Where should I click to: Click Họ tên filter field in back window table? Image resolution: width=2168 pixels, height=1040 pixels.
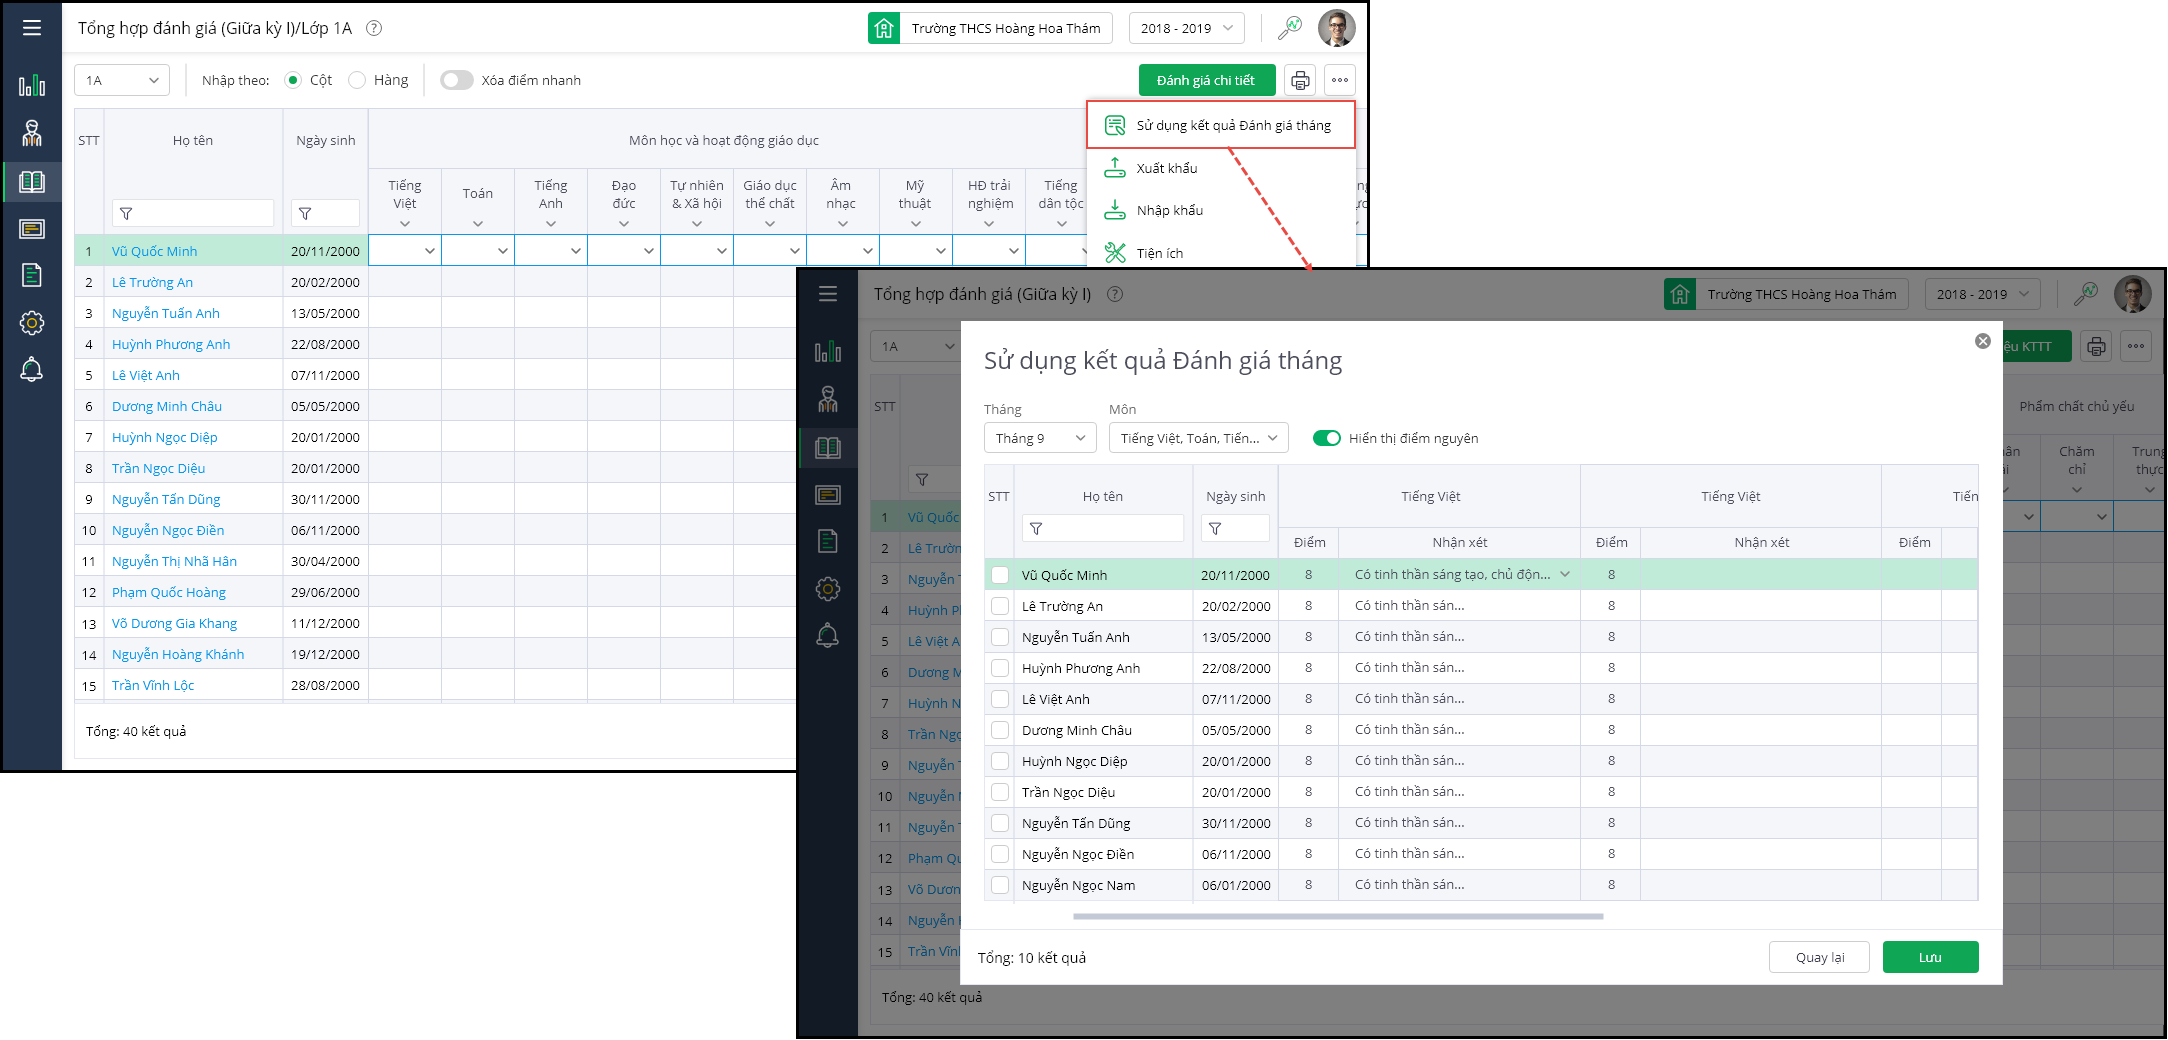(193, 213)
